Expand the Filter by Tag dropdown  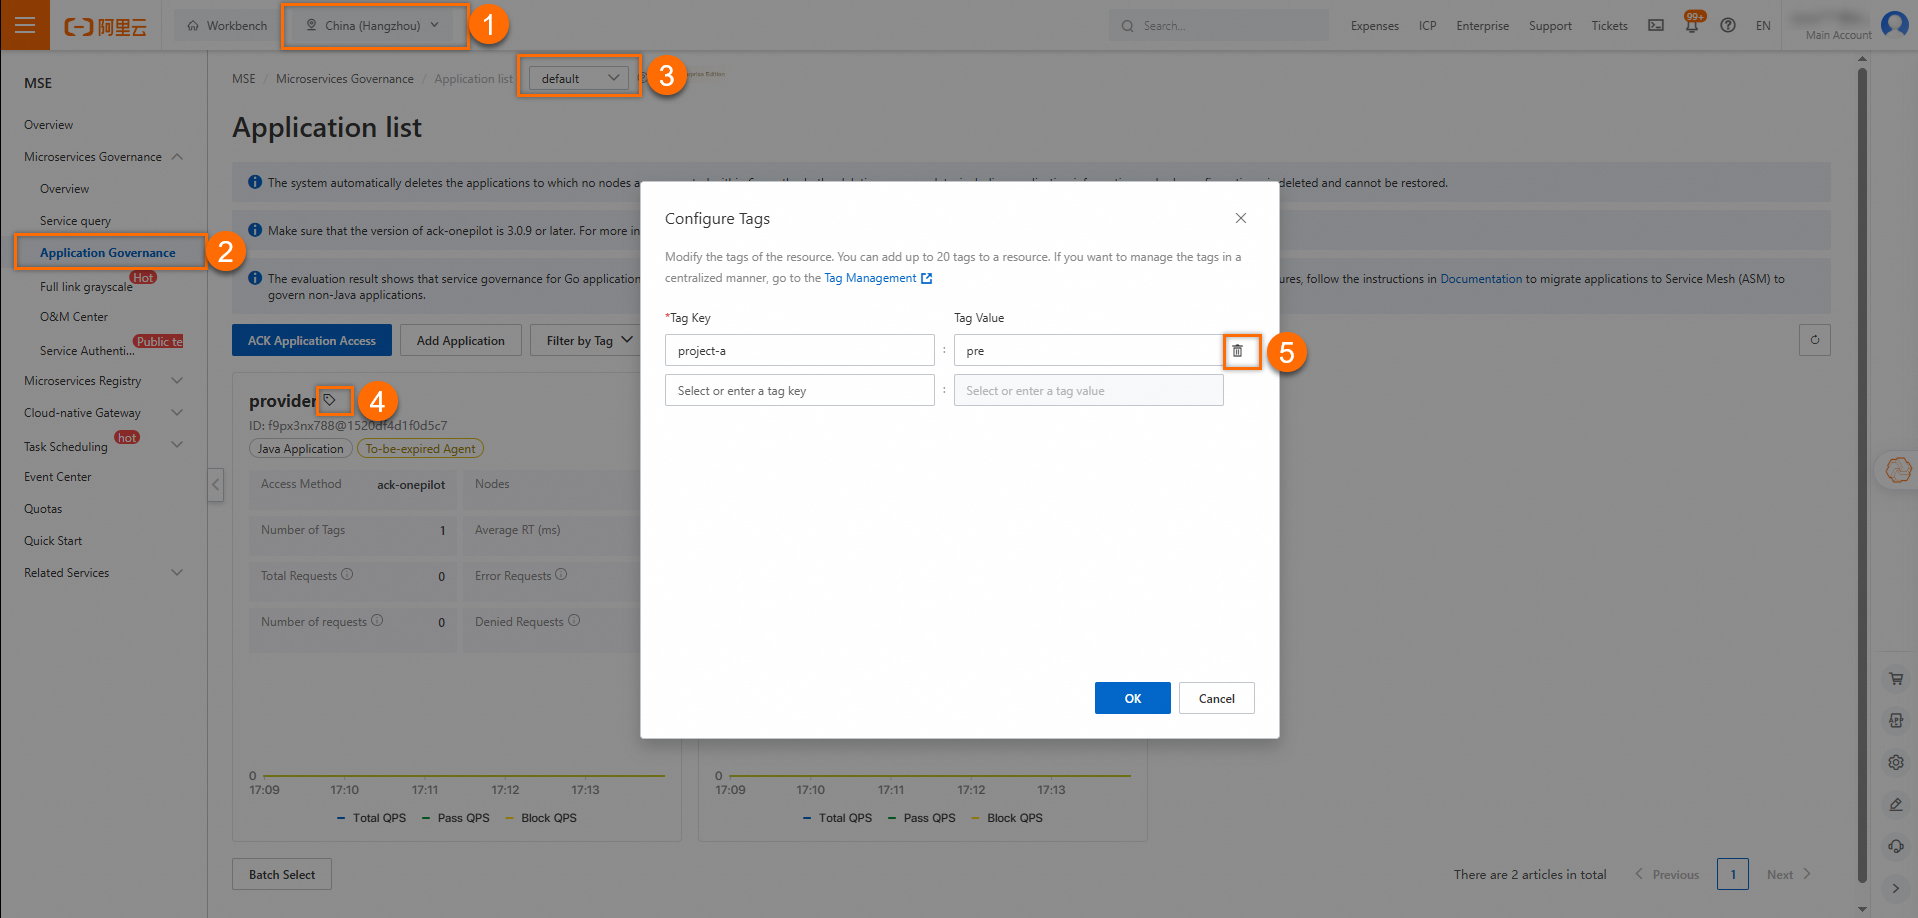click(x=590, y=340)
